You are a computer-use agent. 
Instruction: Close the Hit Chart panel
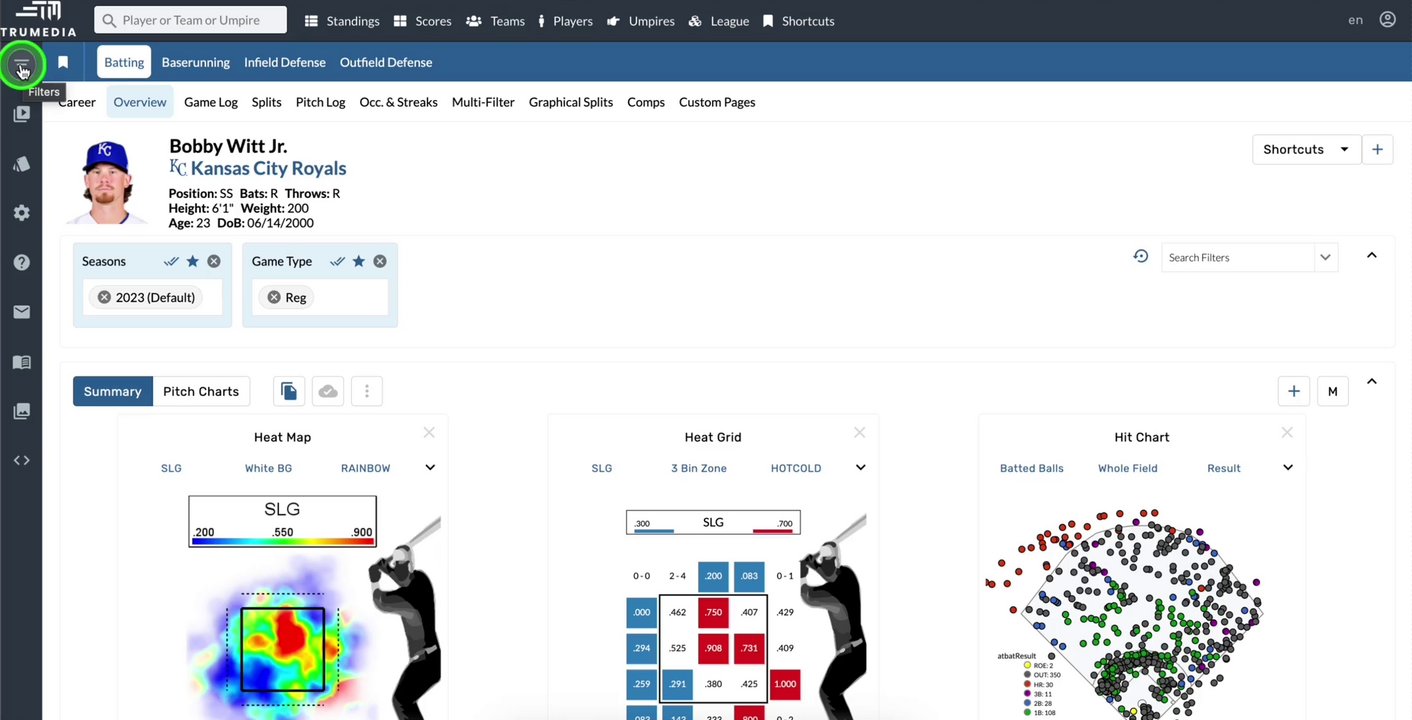coord(1287,433)
